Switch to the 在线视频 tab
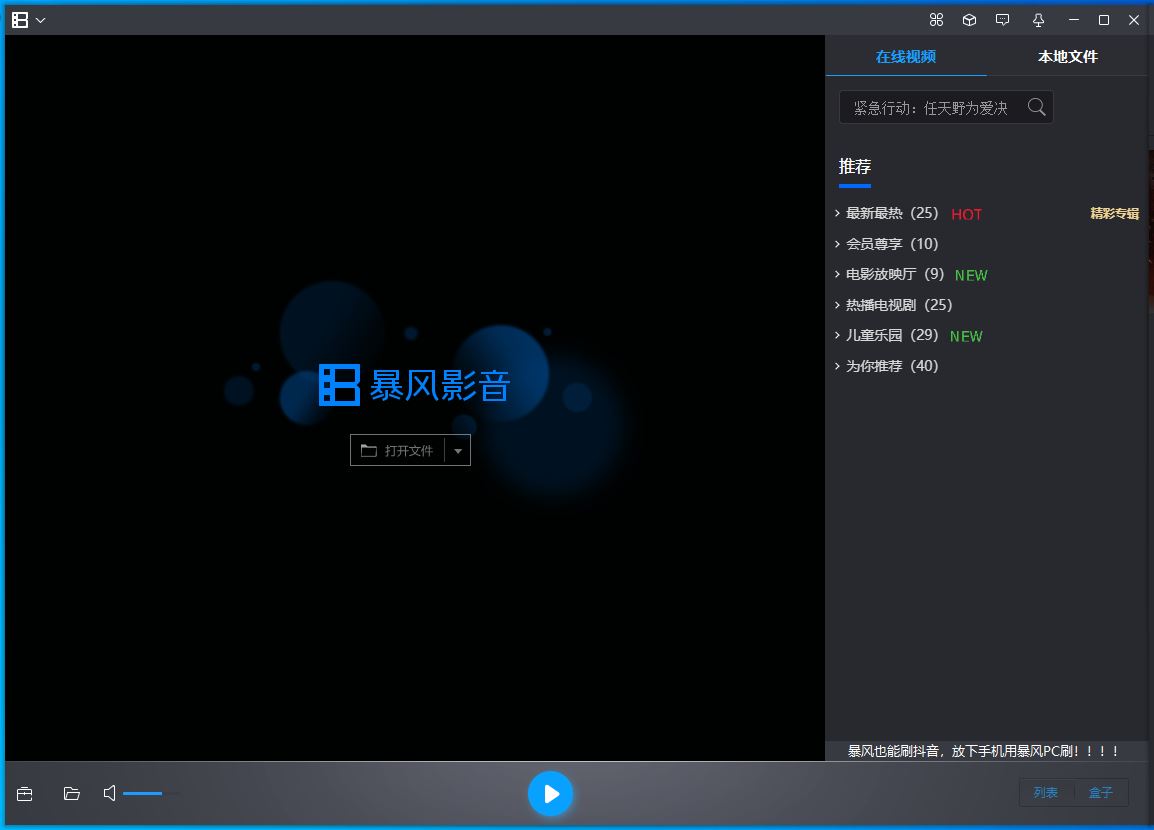This screenshot has width=1154, height=830. (x=906, y=57)
